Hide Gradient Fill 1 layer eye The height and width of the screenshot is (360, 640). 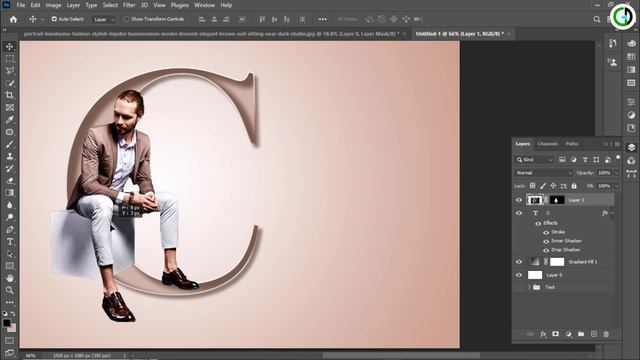519,262
